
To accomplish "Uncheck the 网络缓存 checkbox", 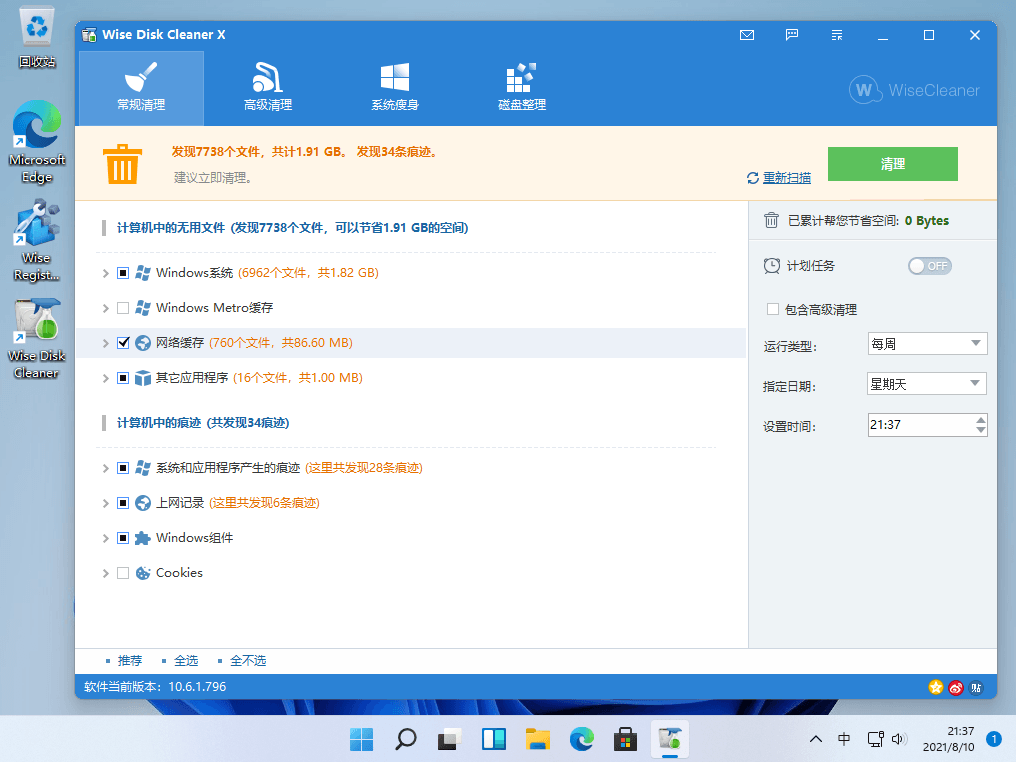I will coord(123,343).
